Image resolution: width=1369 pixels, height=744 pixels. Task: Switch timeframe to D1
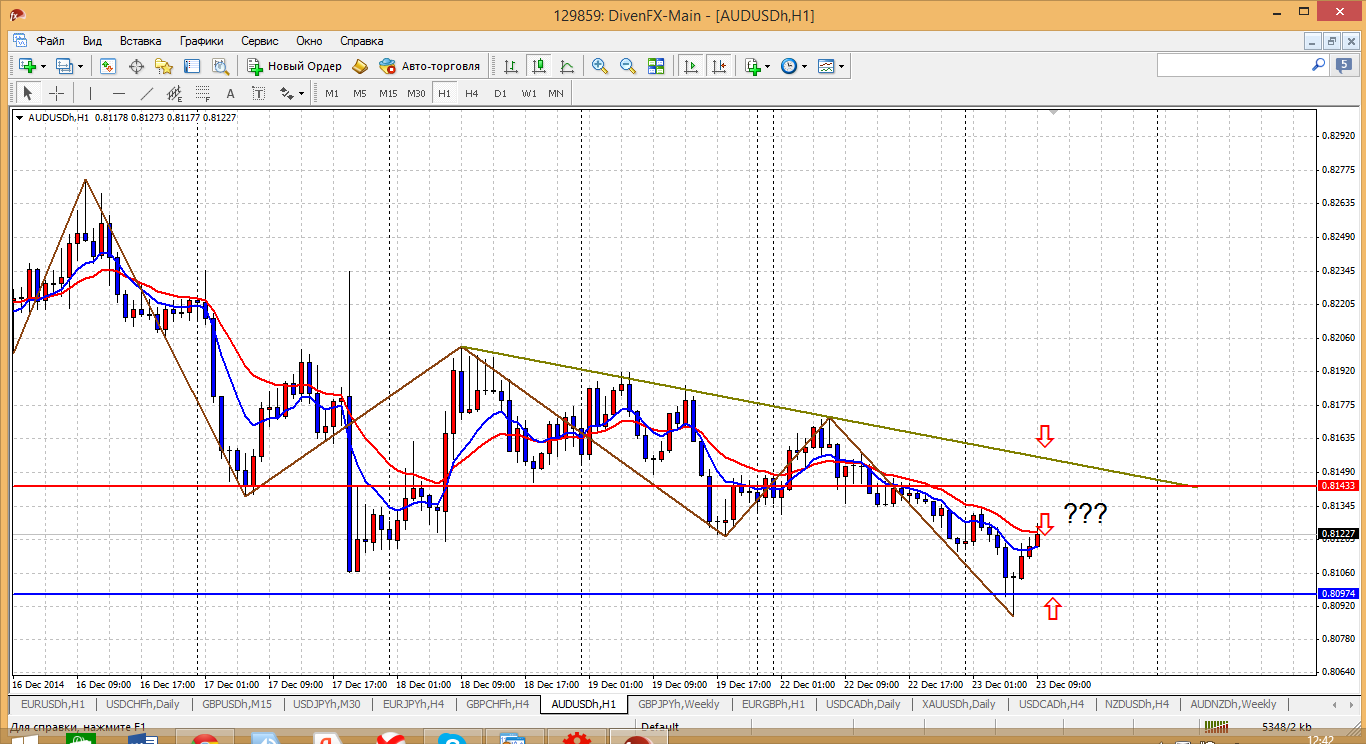pos(500,93)
